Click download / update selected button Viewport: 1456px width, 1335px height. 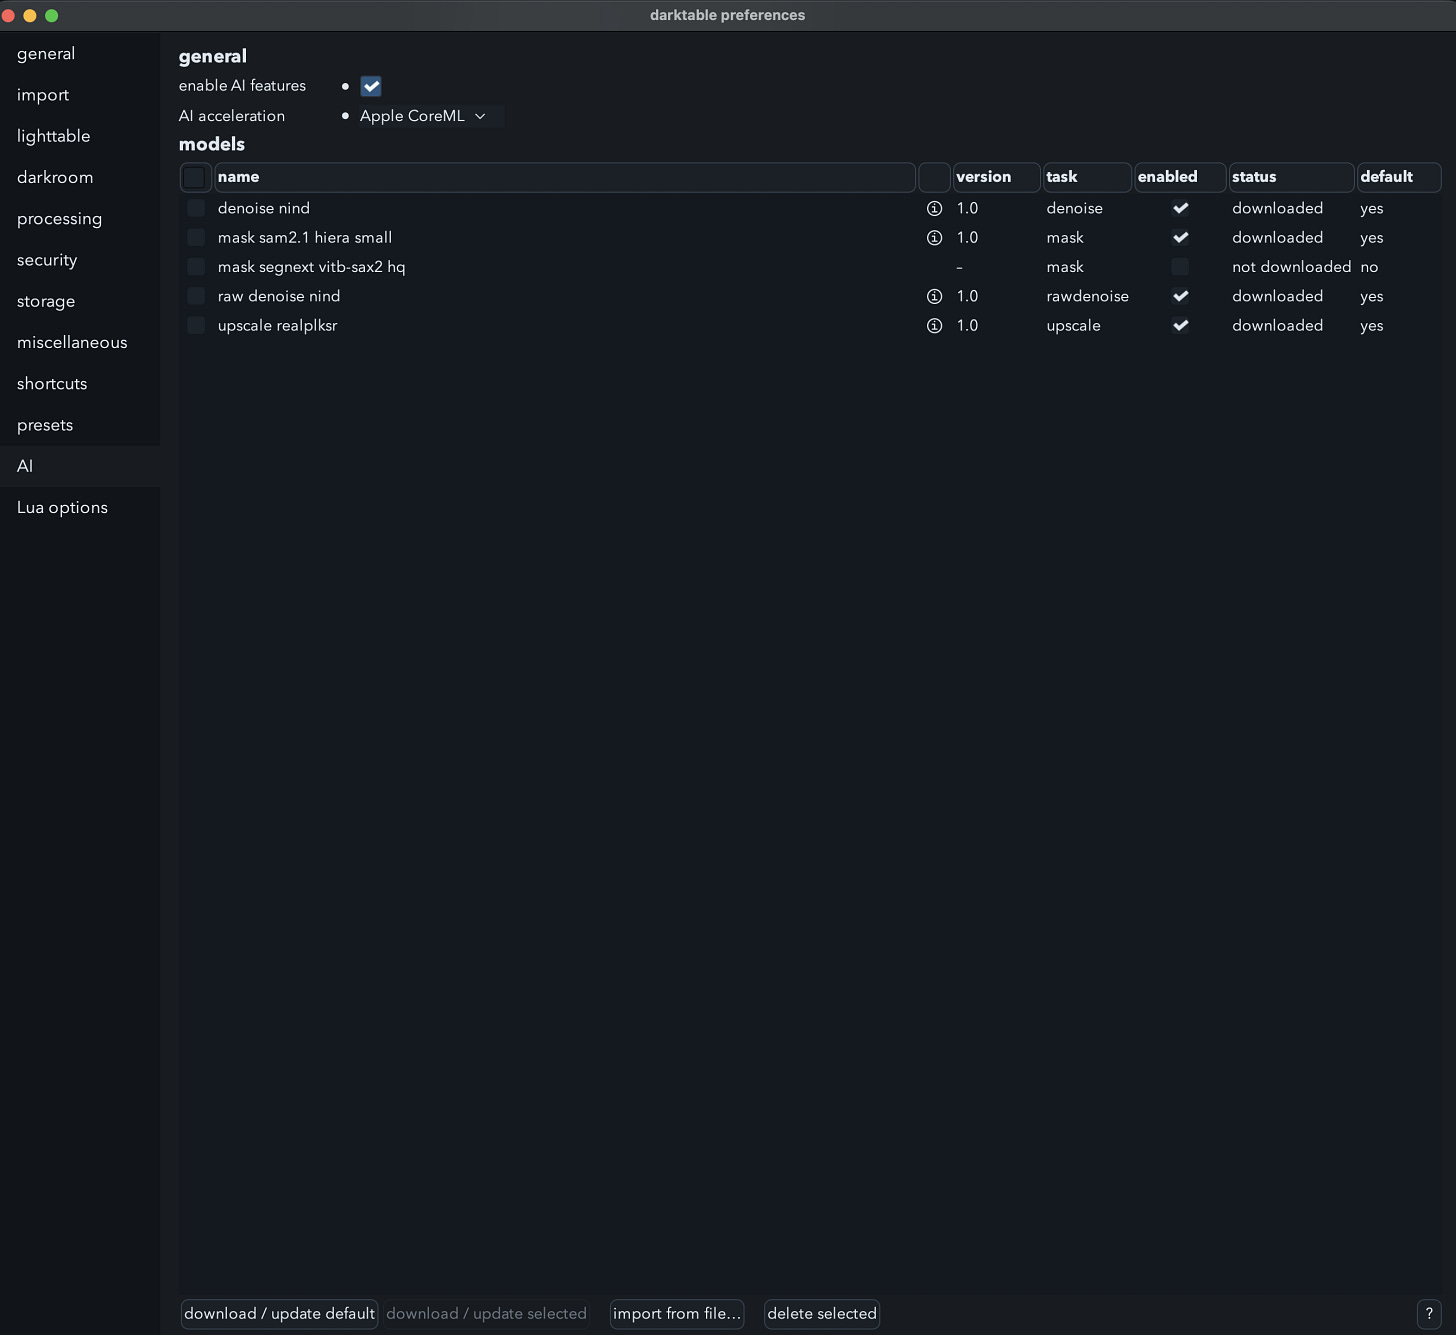486,1314
